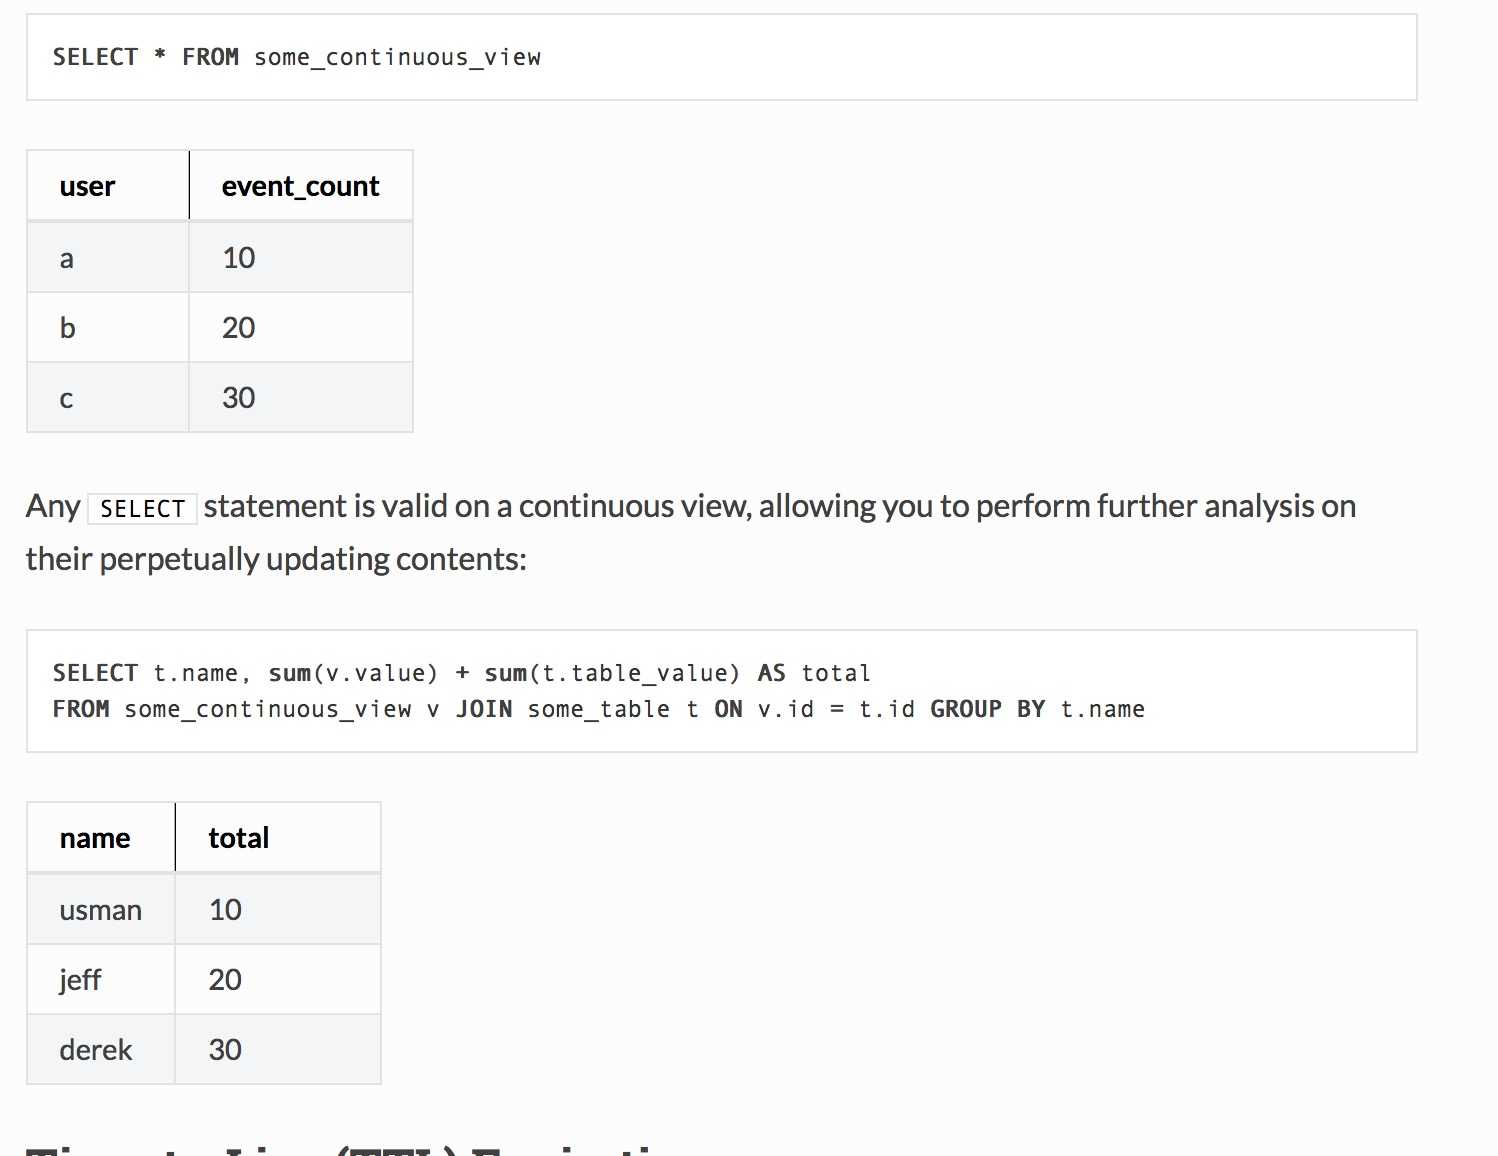Click the first SELECT query code block

click(721, 57)
